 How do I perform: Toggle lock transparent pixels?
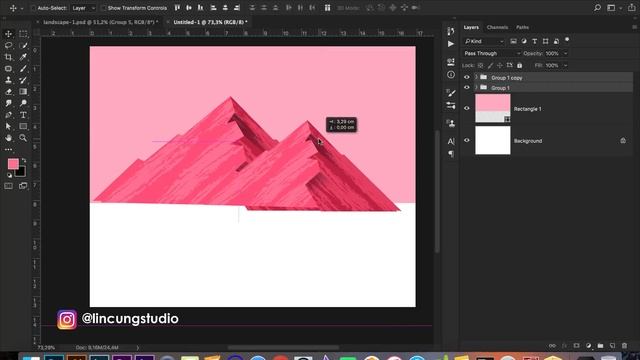pyautogui.click(x=480, y=65)
